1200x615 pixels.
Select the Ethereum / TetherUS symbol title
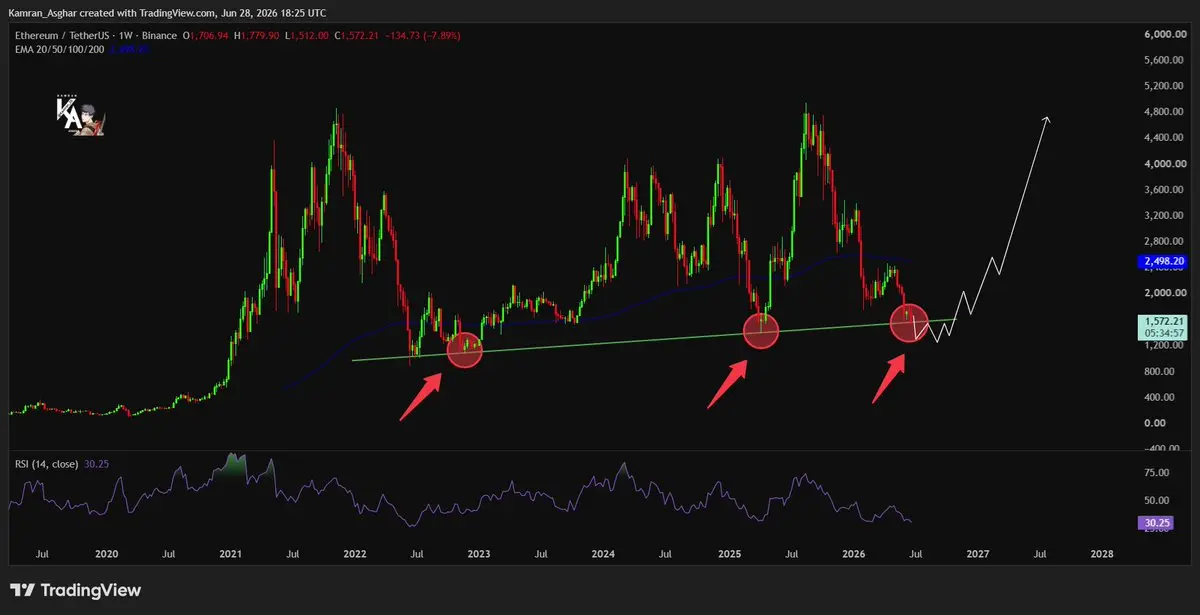[x=63, y=35]
